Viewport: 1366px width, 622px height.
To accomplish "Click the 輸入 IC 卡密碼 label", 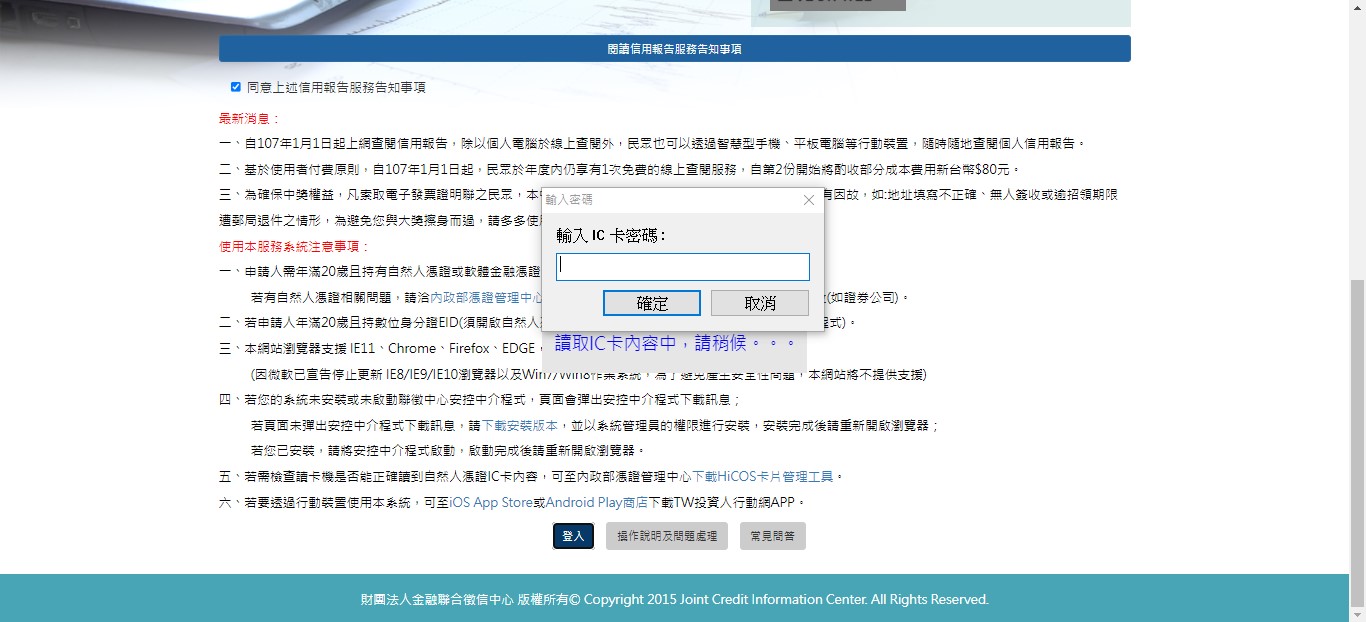I will [611, 235].
